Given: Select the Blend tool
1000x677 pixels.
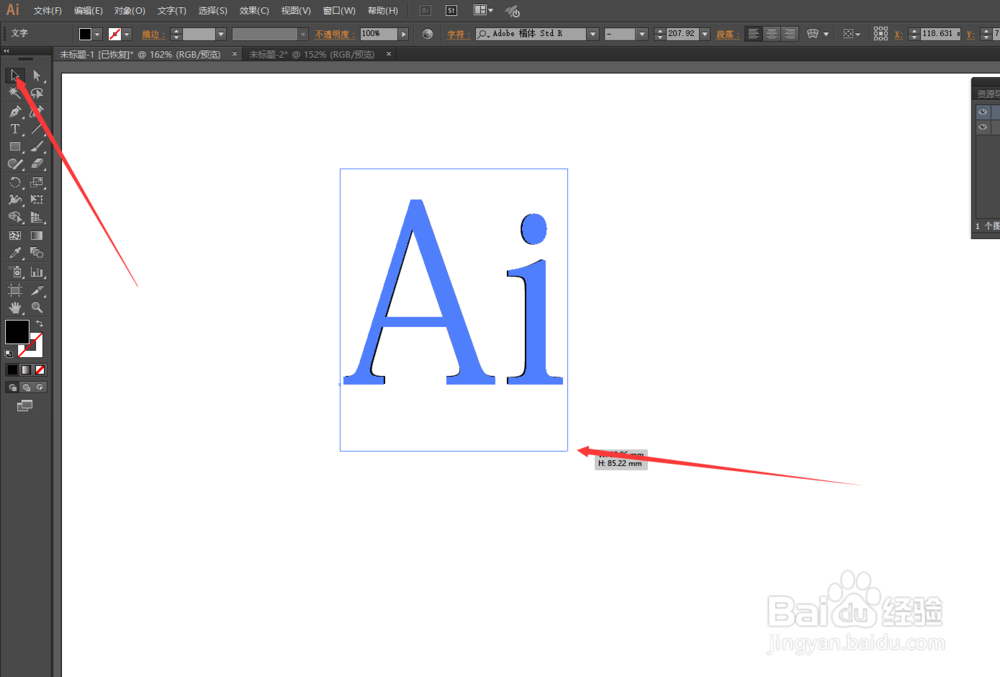Looking at the screenshot, I should click(x=37, y=253).
